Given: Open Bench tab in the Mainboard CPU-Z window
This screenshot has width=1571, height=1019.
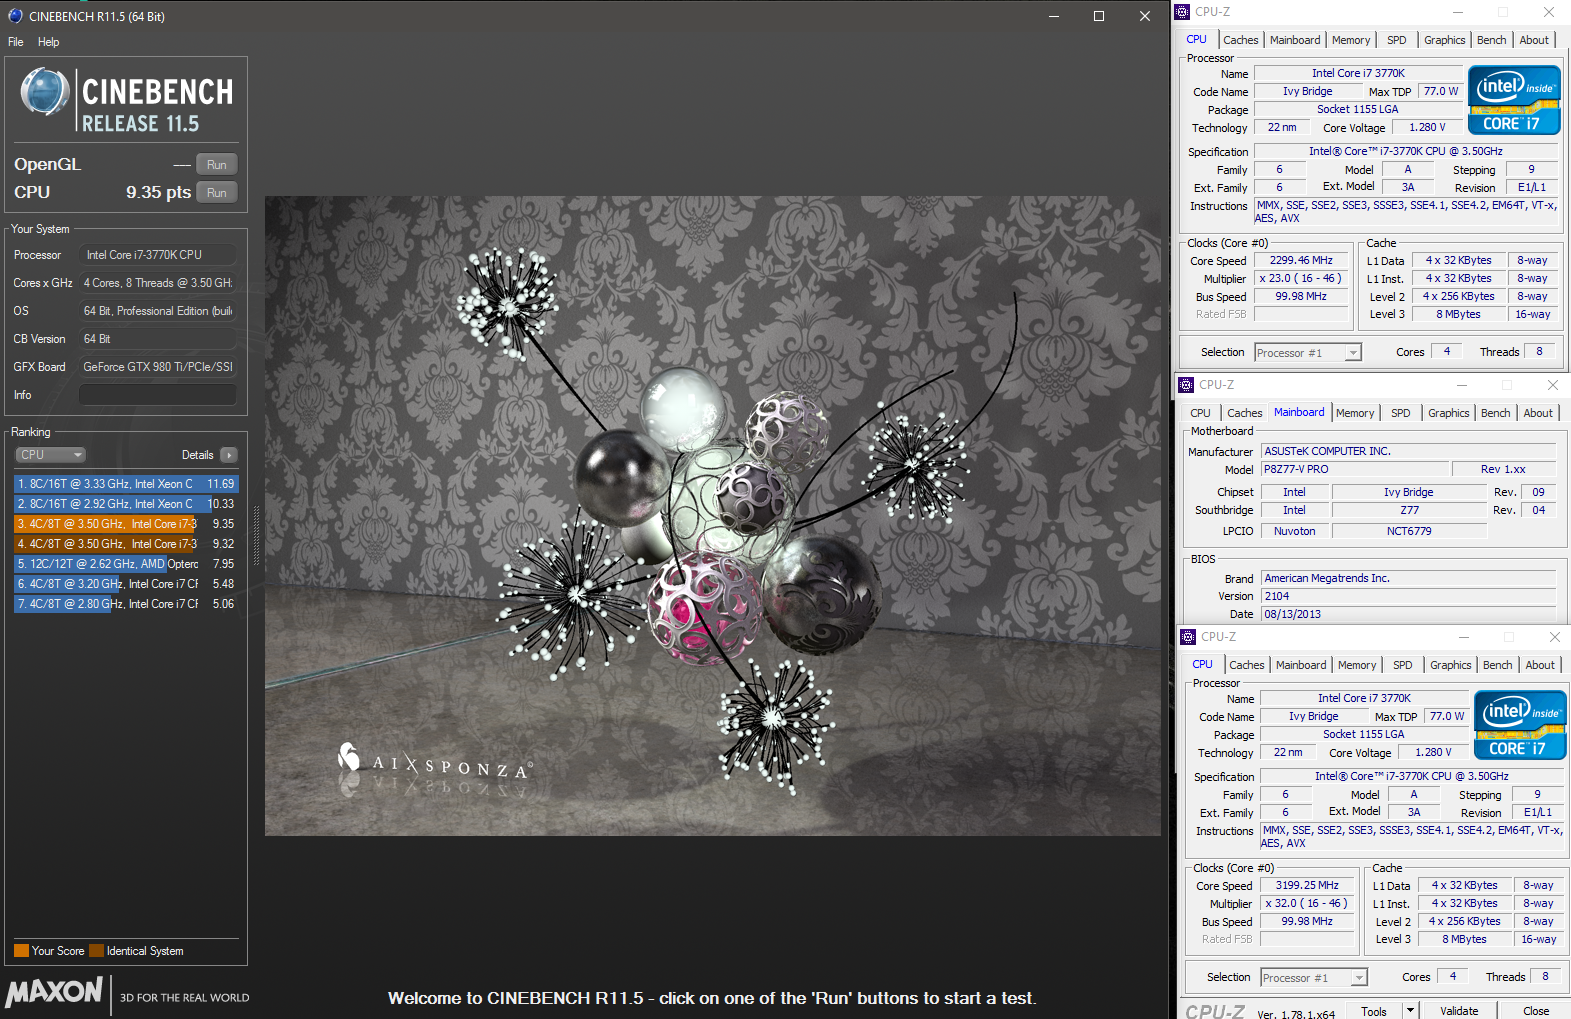Looking at the screenshot, I should (1496, 413).
